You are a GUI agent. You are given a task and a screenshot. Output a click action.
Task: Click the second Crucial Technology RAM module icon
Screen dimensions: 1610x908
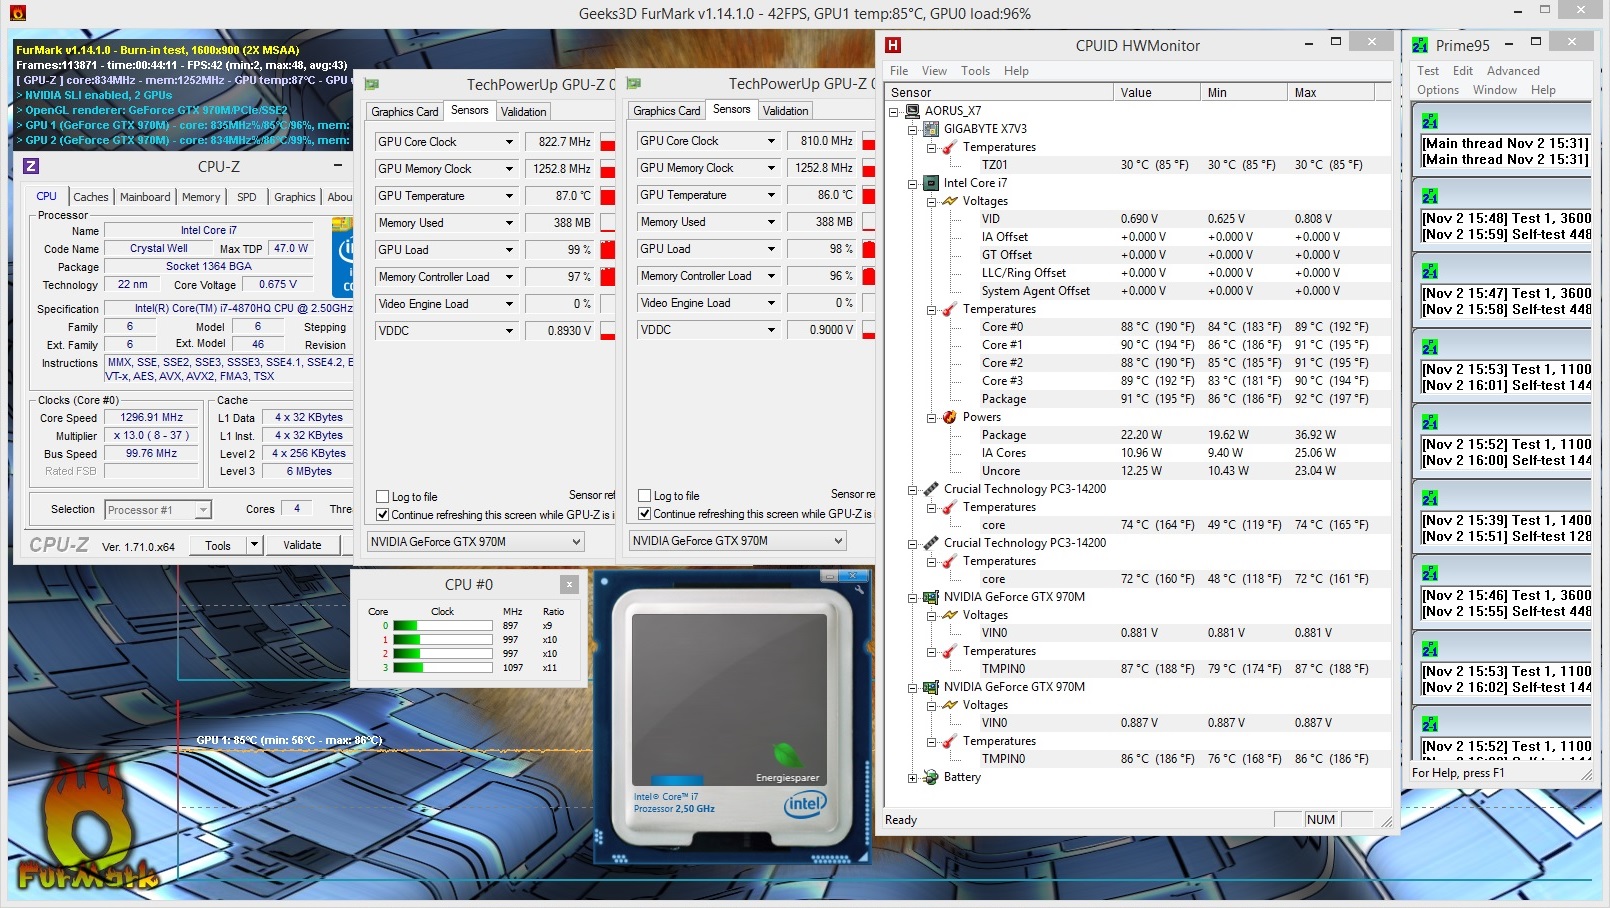click(931, 543)
